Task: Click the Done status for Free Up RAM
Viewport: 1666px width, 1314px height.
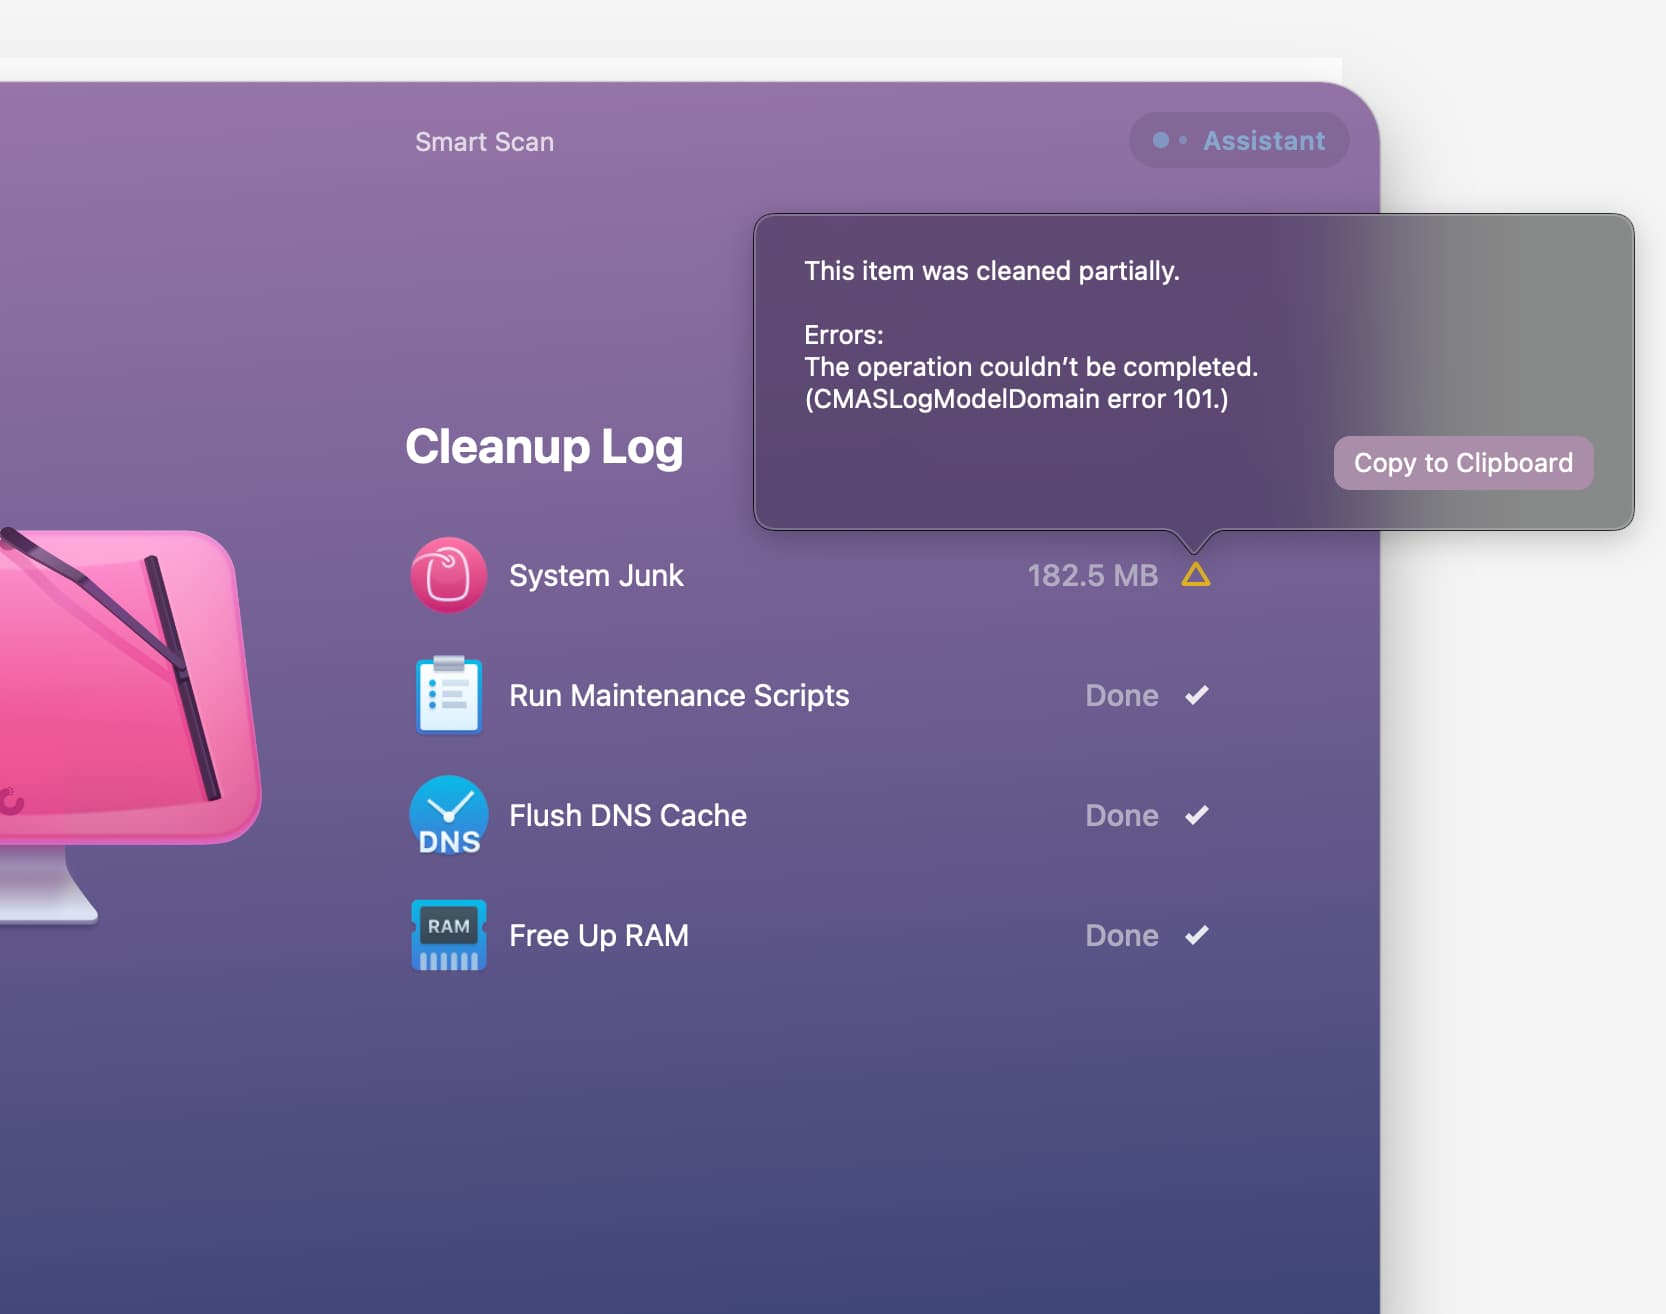Action: pyautogui.click(x=1121, y=936)
